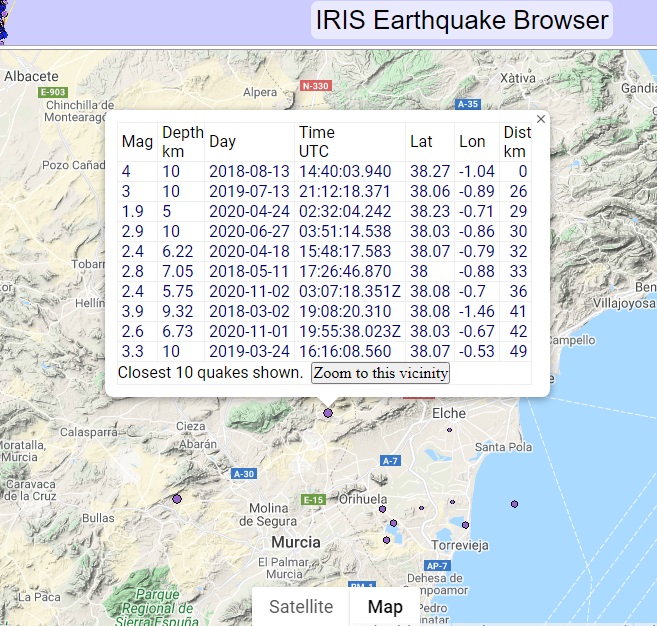The height and width of the screenshot is (626, 657).
Task: Click the AP-7 highway shield
Action: 437,566
